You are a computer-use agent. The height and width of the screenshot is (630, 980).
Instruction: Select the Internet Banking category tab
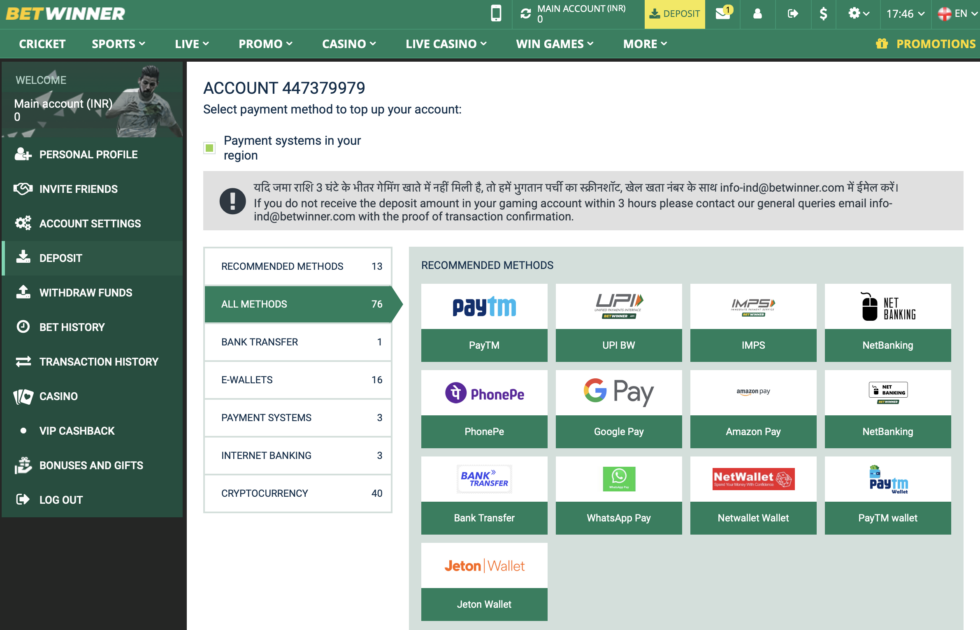298,456
